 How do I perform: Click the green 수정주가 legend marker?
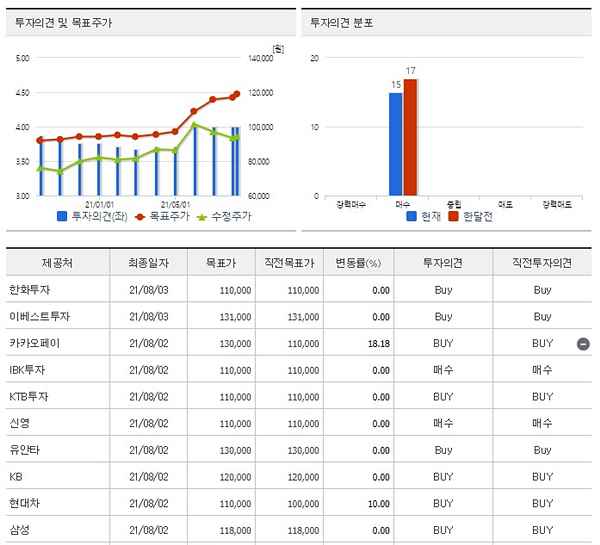202,217
